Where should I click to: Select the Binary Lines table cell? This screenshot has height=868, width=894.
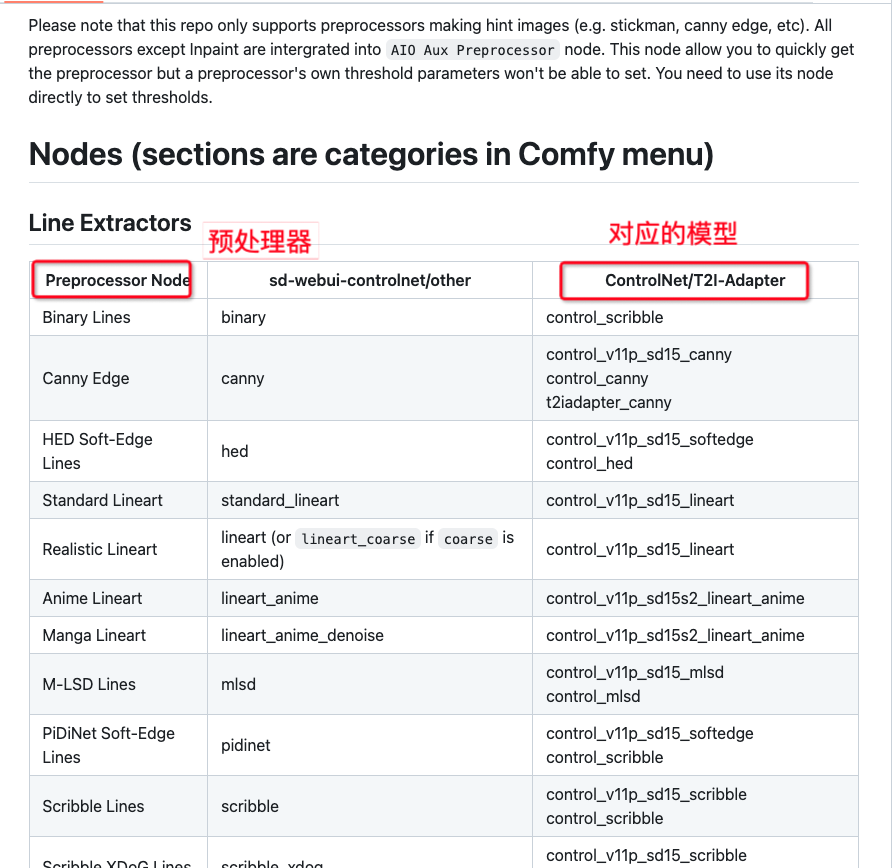click(87, 317)
